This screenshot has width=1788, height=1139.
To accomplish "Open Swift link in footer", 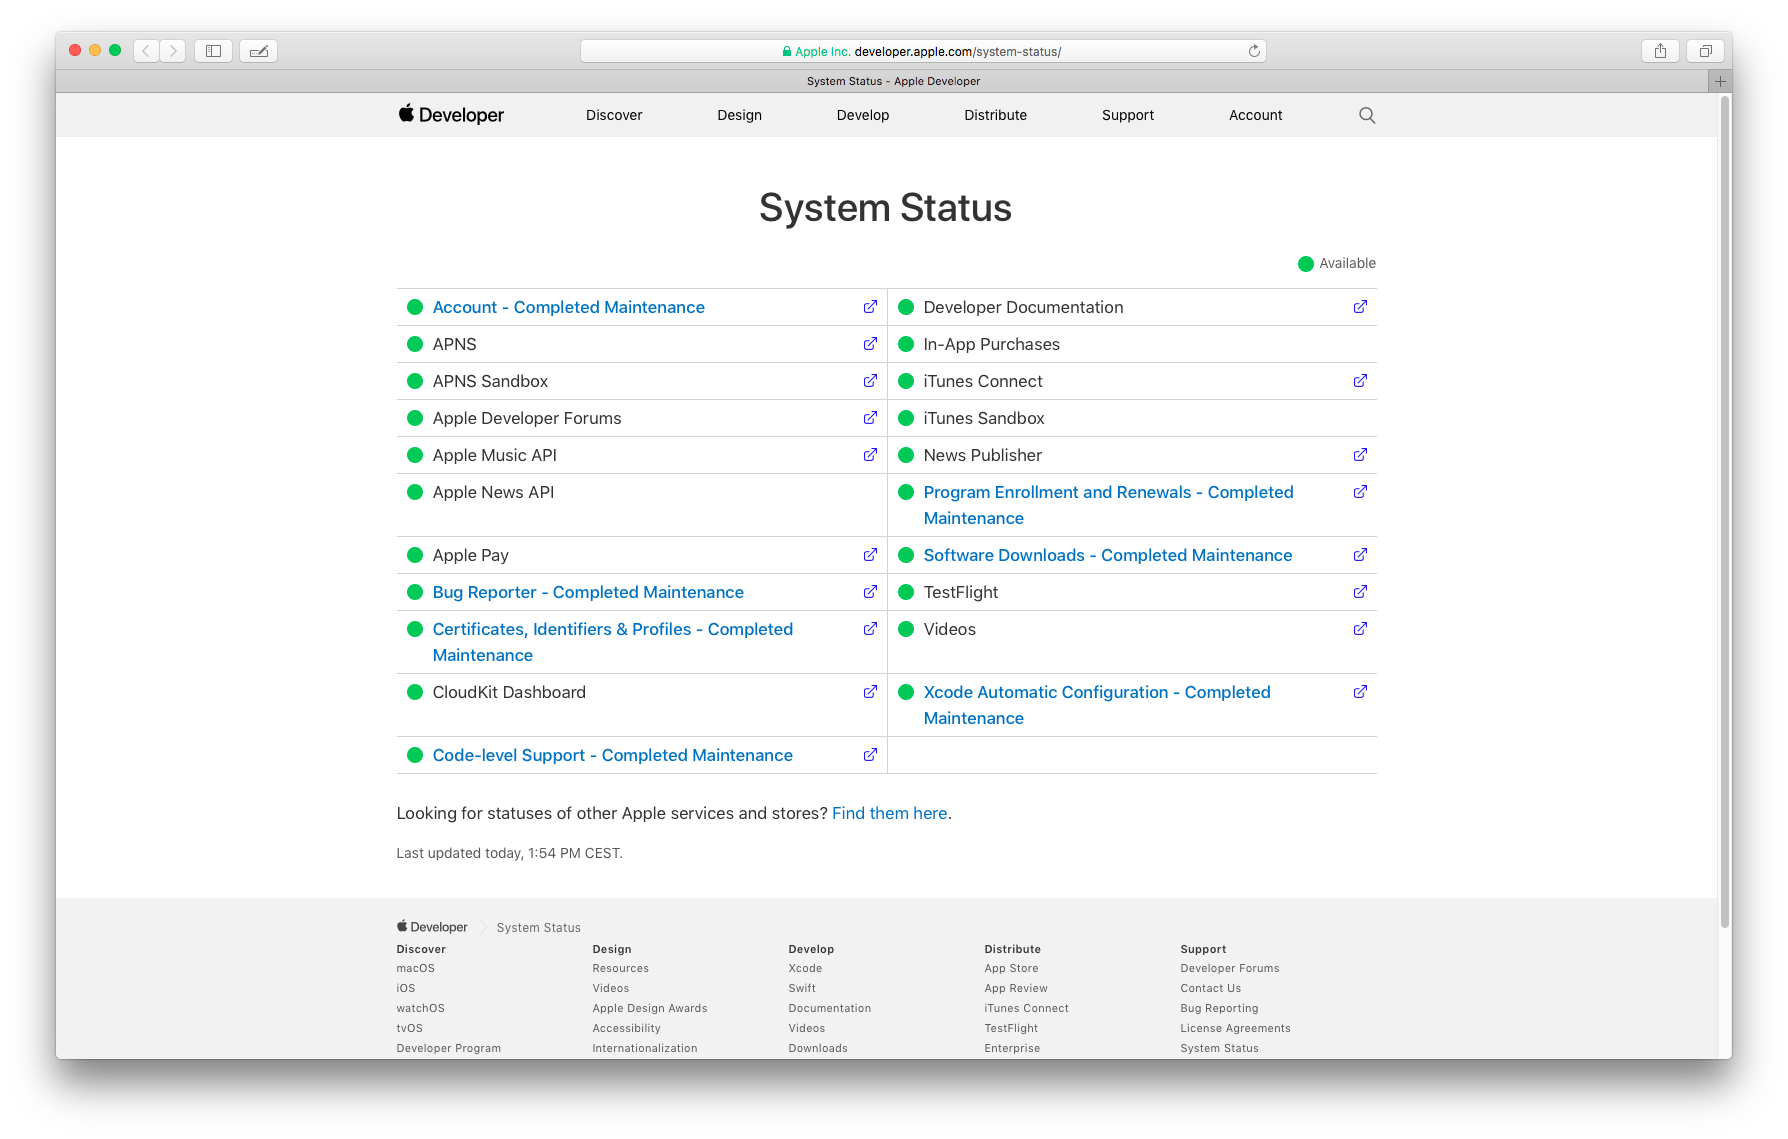I will point(802,988).
